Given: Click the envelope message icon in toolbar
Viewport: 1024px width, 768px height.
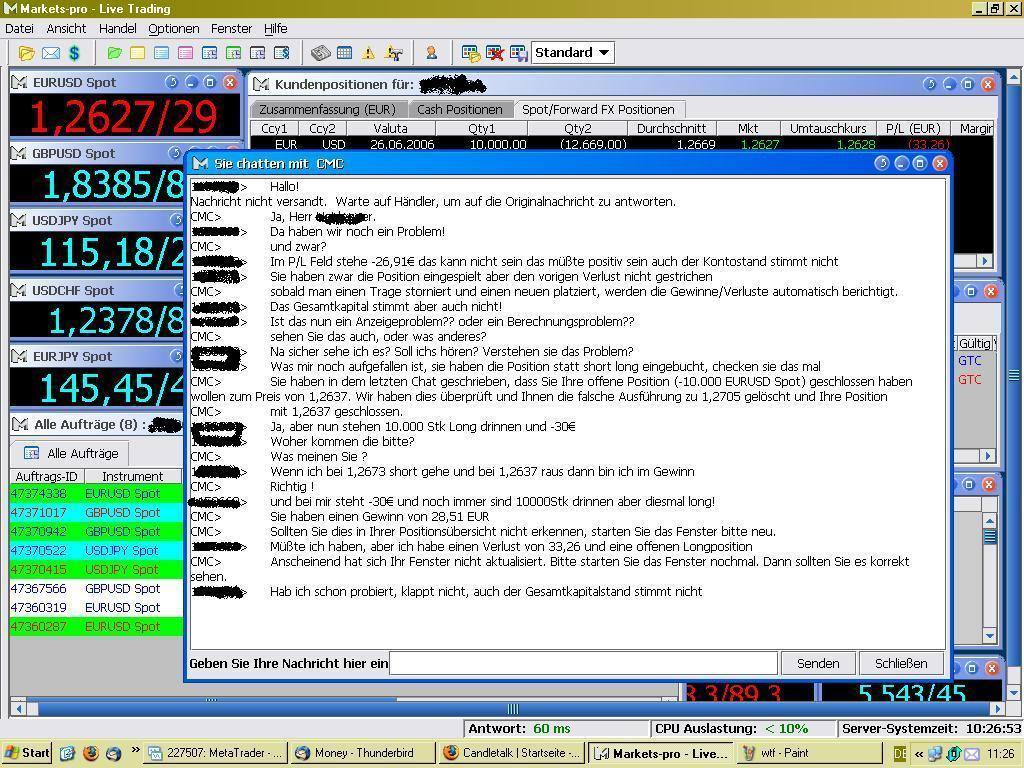Looking at the screenshot, I should pos(50,53).
